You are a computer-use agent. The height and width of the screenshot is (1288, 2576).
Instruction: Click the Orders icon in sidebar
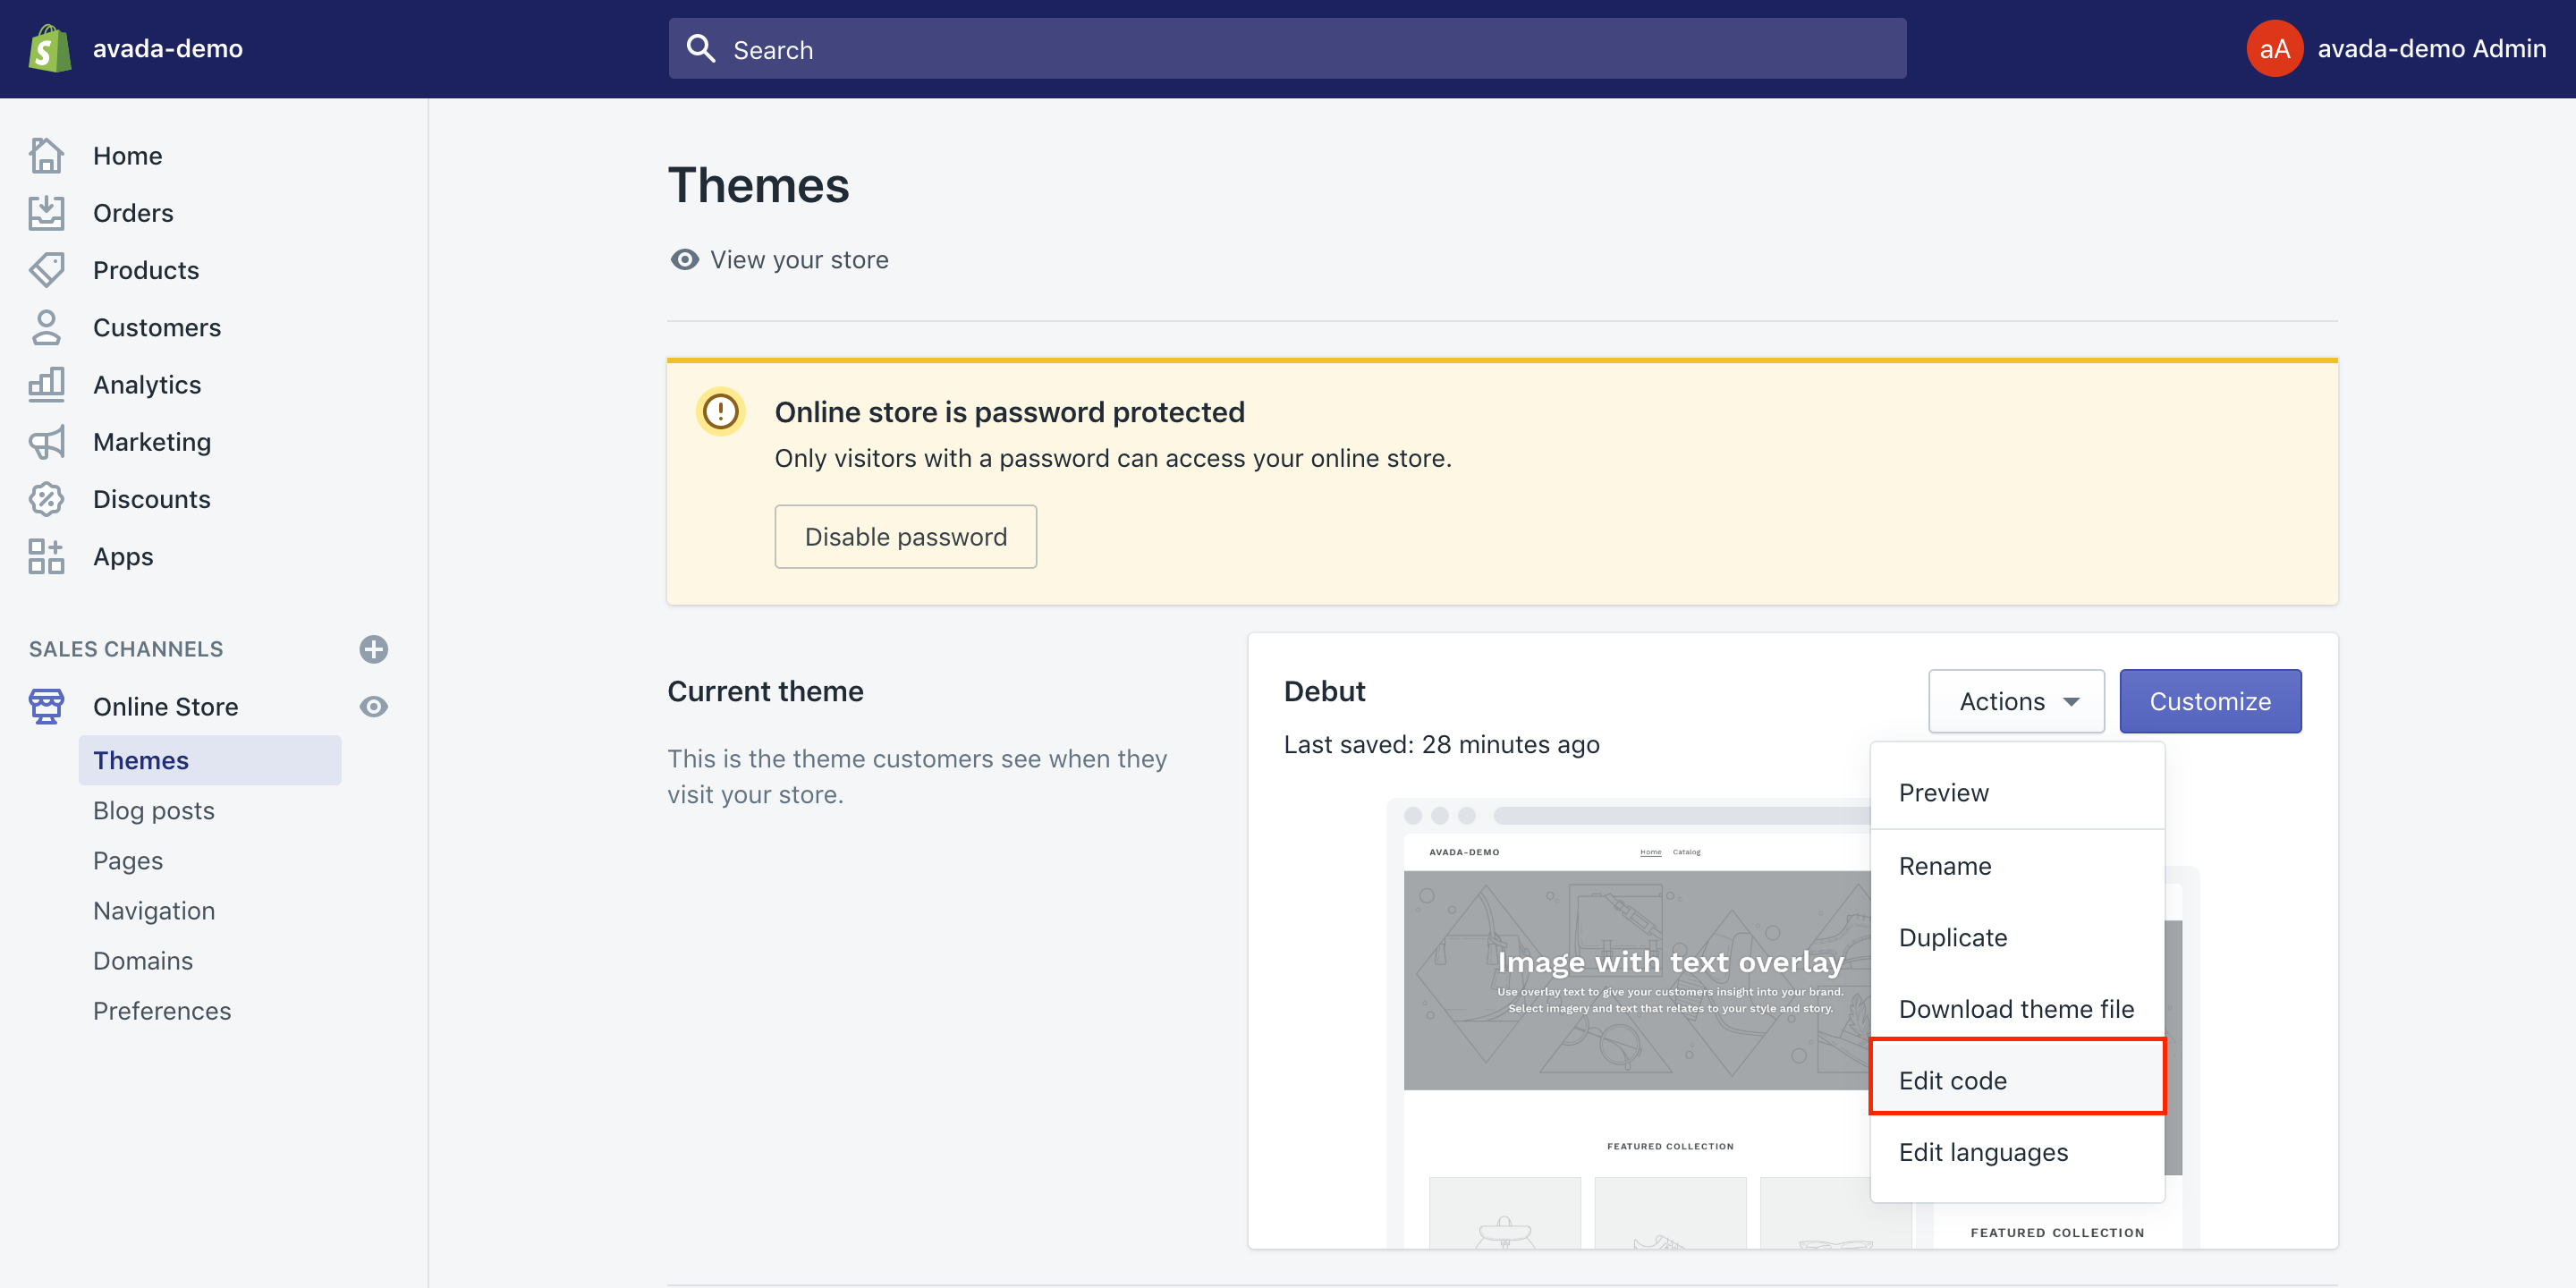(47, 210)
